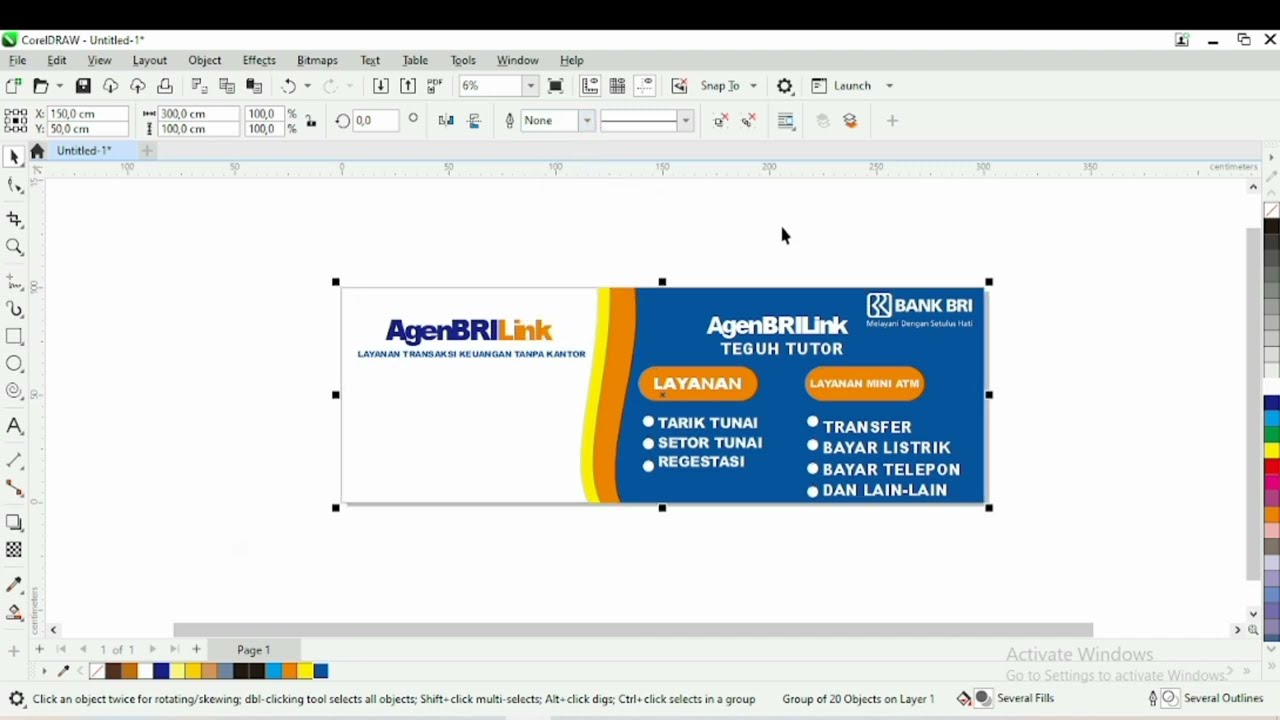Screen dimensions: 1280x720
Task: Switch to the Untitled-1 document tab
Action: coord(84,151)
